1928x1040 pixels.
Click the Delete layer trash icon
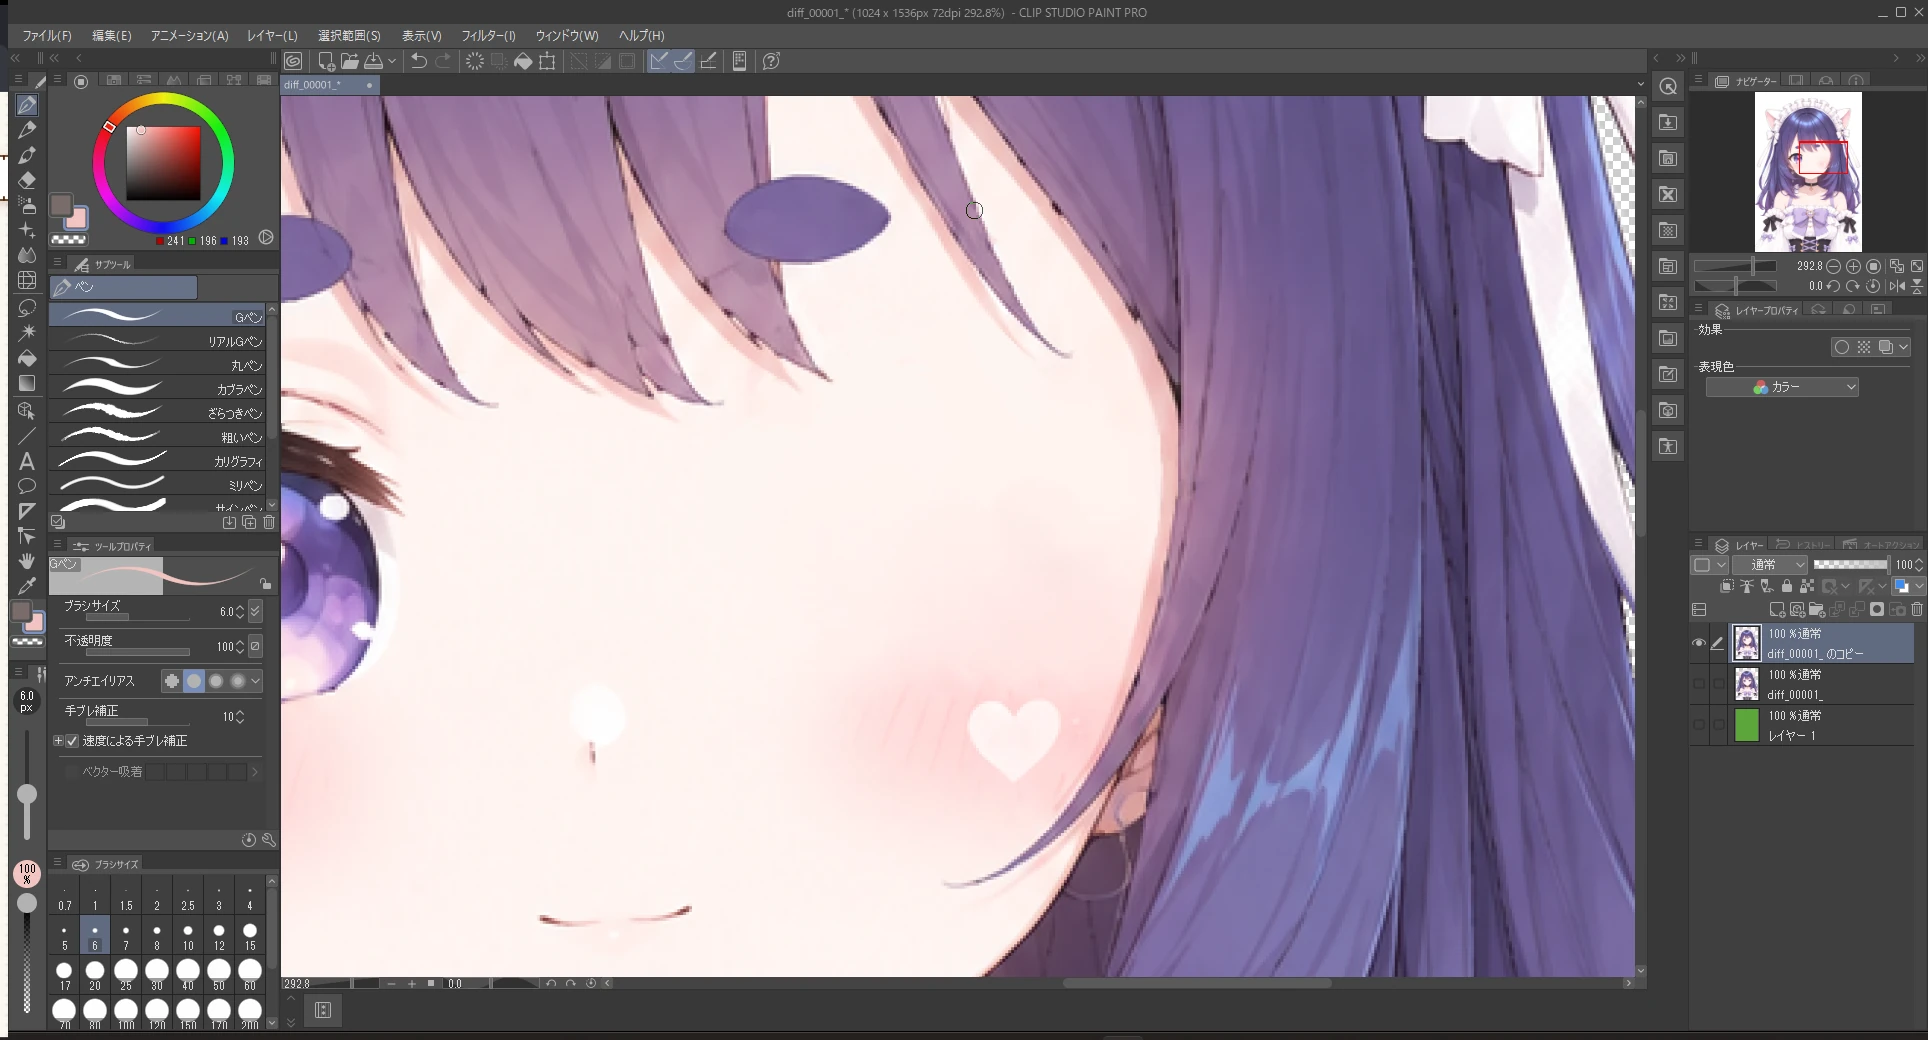coord(1917,609)
